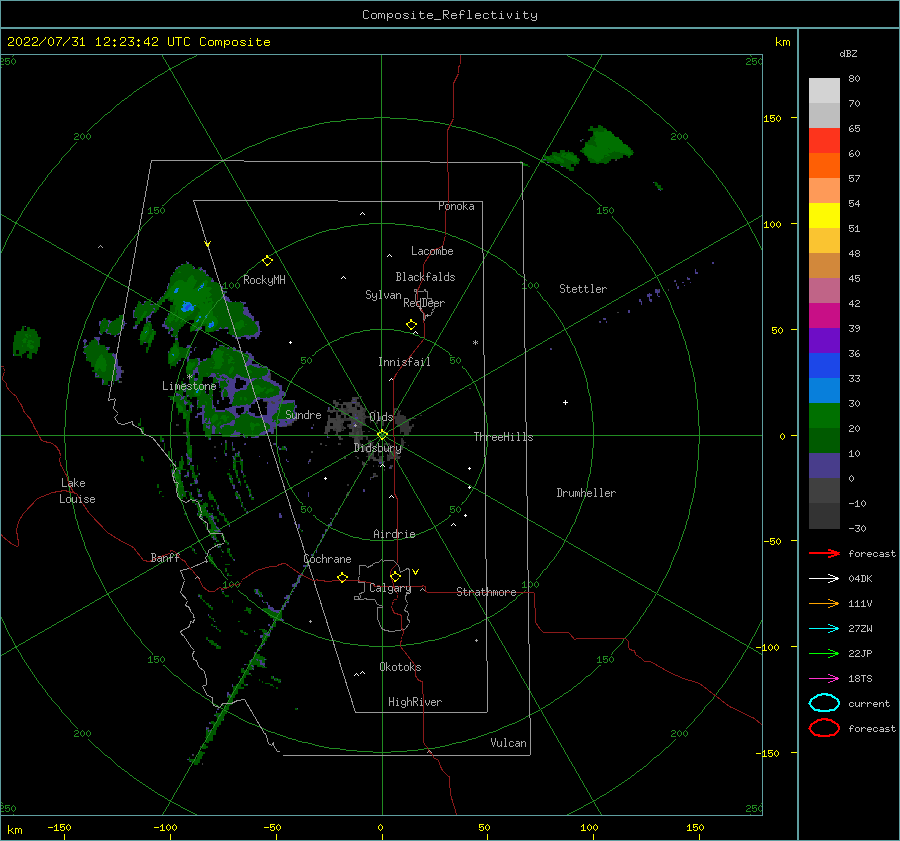This screenshot has height=841, width=900.
Task: Click the Drumheller label
Action: 586,493
